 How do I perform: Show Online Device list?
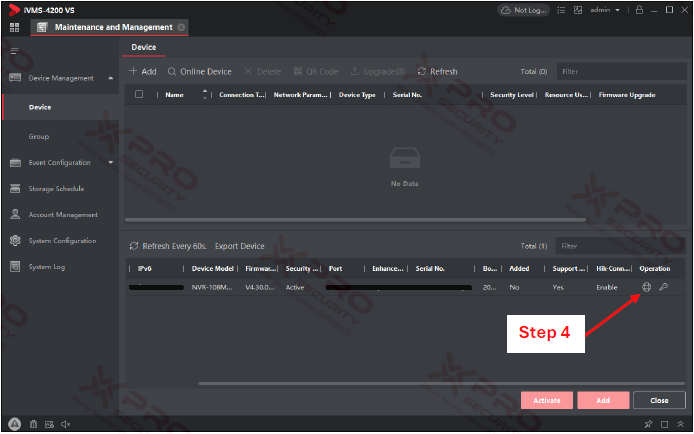(200, 71)
